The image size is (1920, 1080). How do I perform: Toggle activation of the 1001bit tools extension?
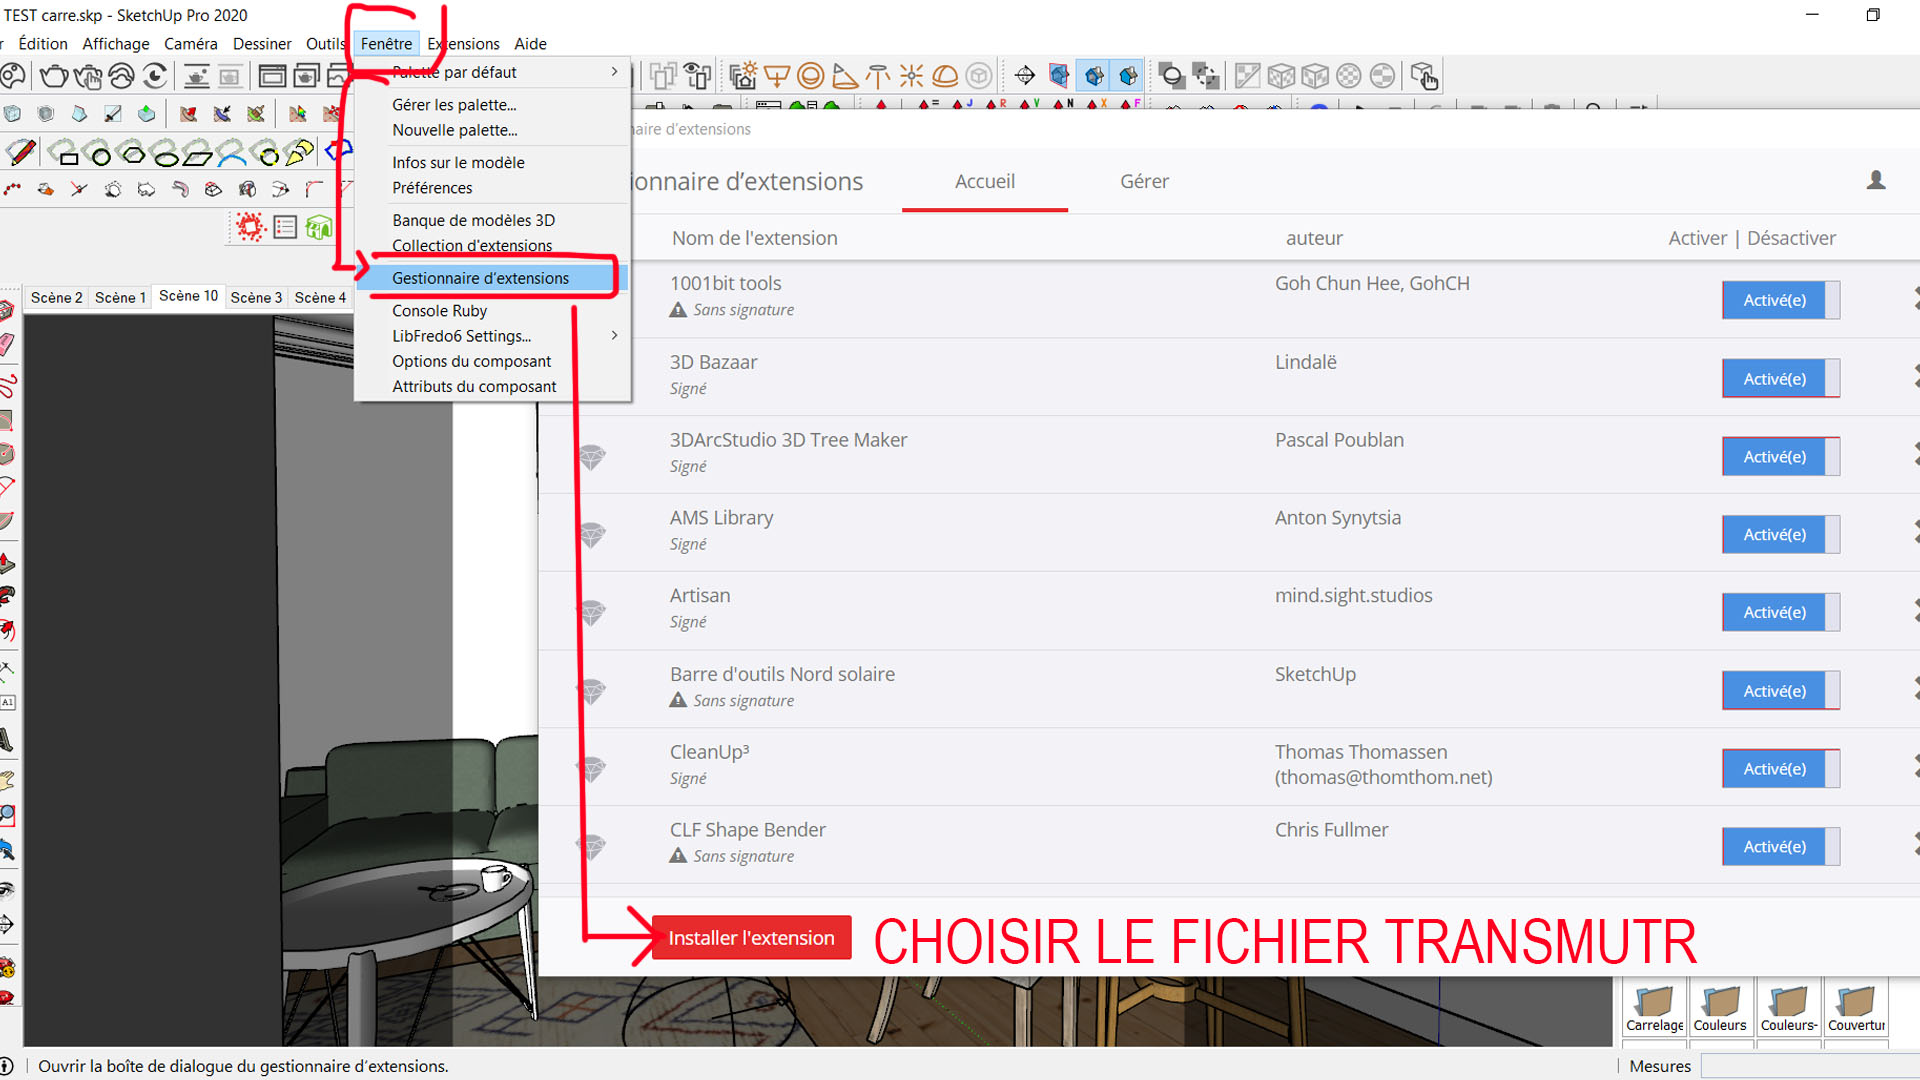(1780, 300)
